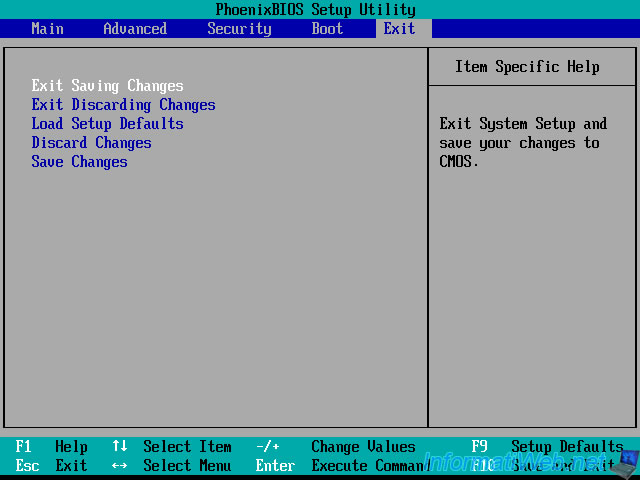The height and width of the screenshot is (480, 640).
Task: Click the F1 Help legend entry
Action: 51,447
